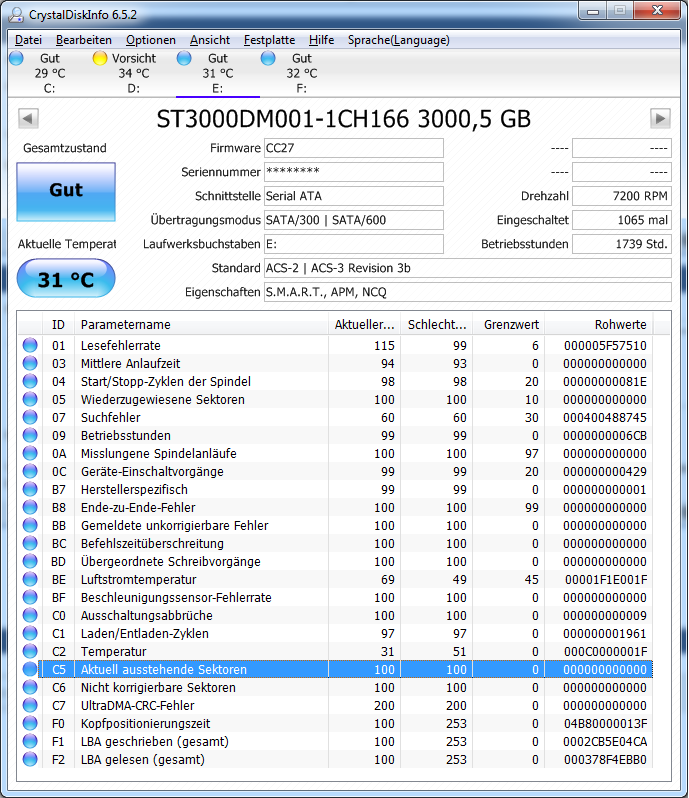
Task: Sort by the Rohwerte column header
Action: pyautogui.click(x=599, y=325)
